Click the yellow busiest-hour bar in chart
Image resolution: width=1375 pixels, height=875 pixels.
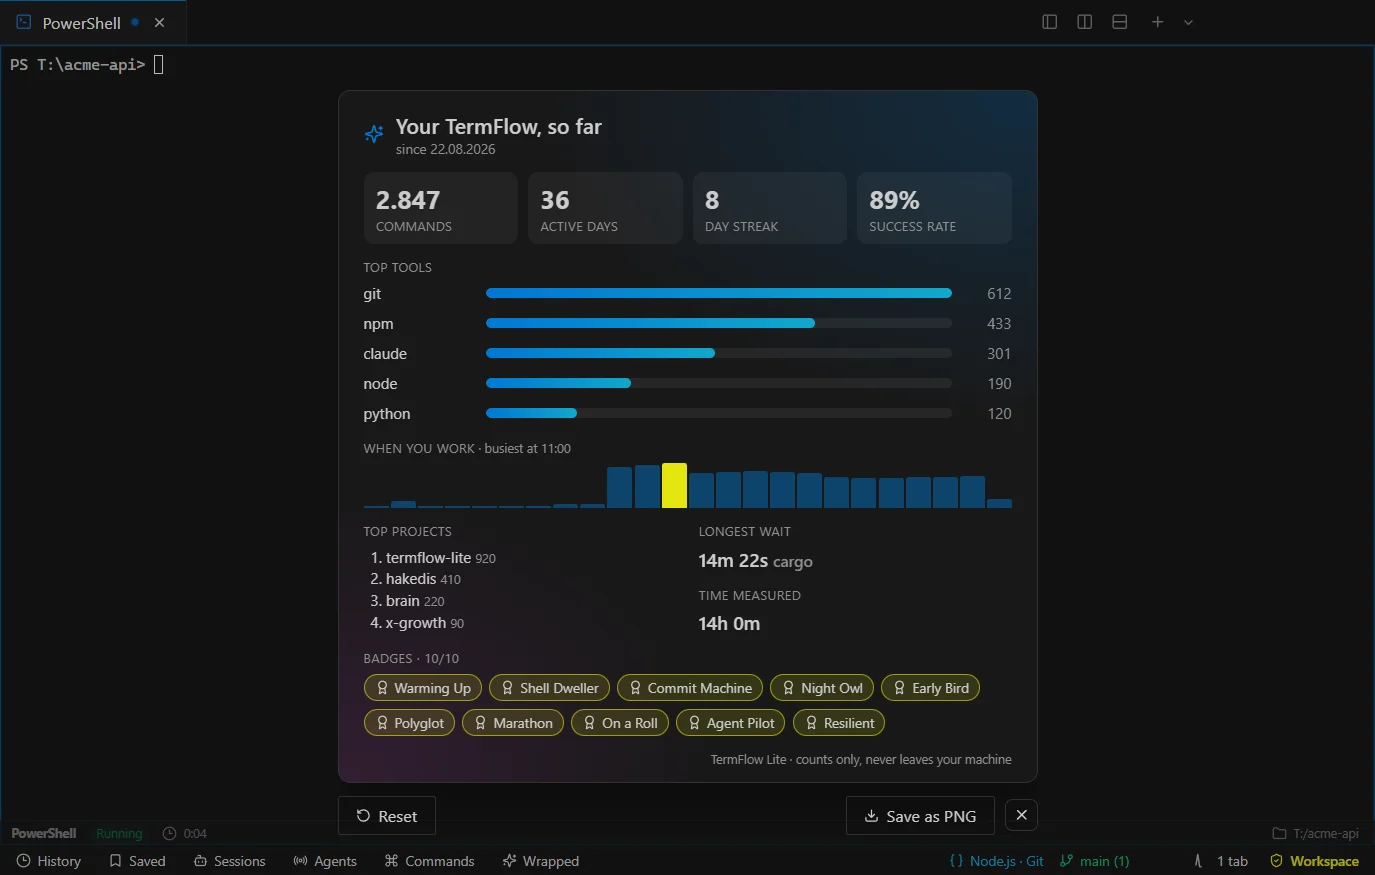tap(674, 485)
